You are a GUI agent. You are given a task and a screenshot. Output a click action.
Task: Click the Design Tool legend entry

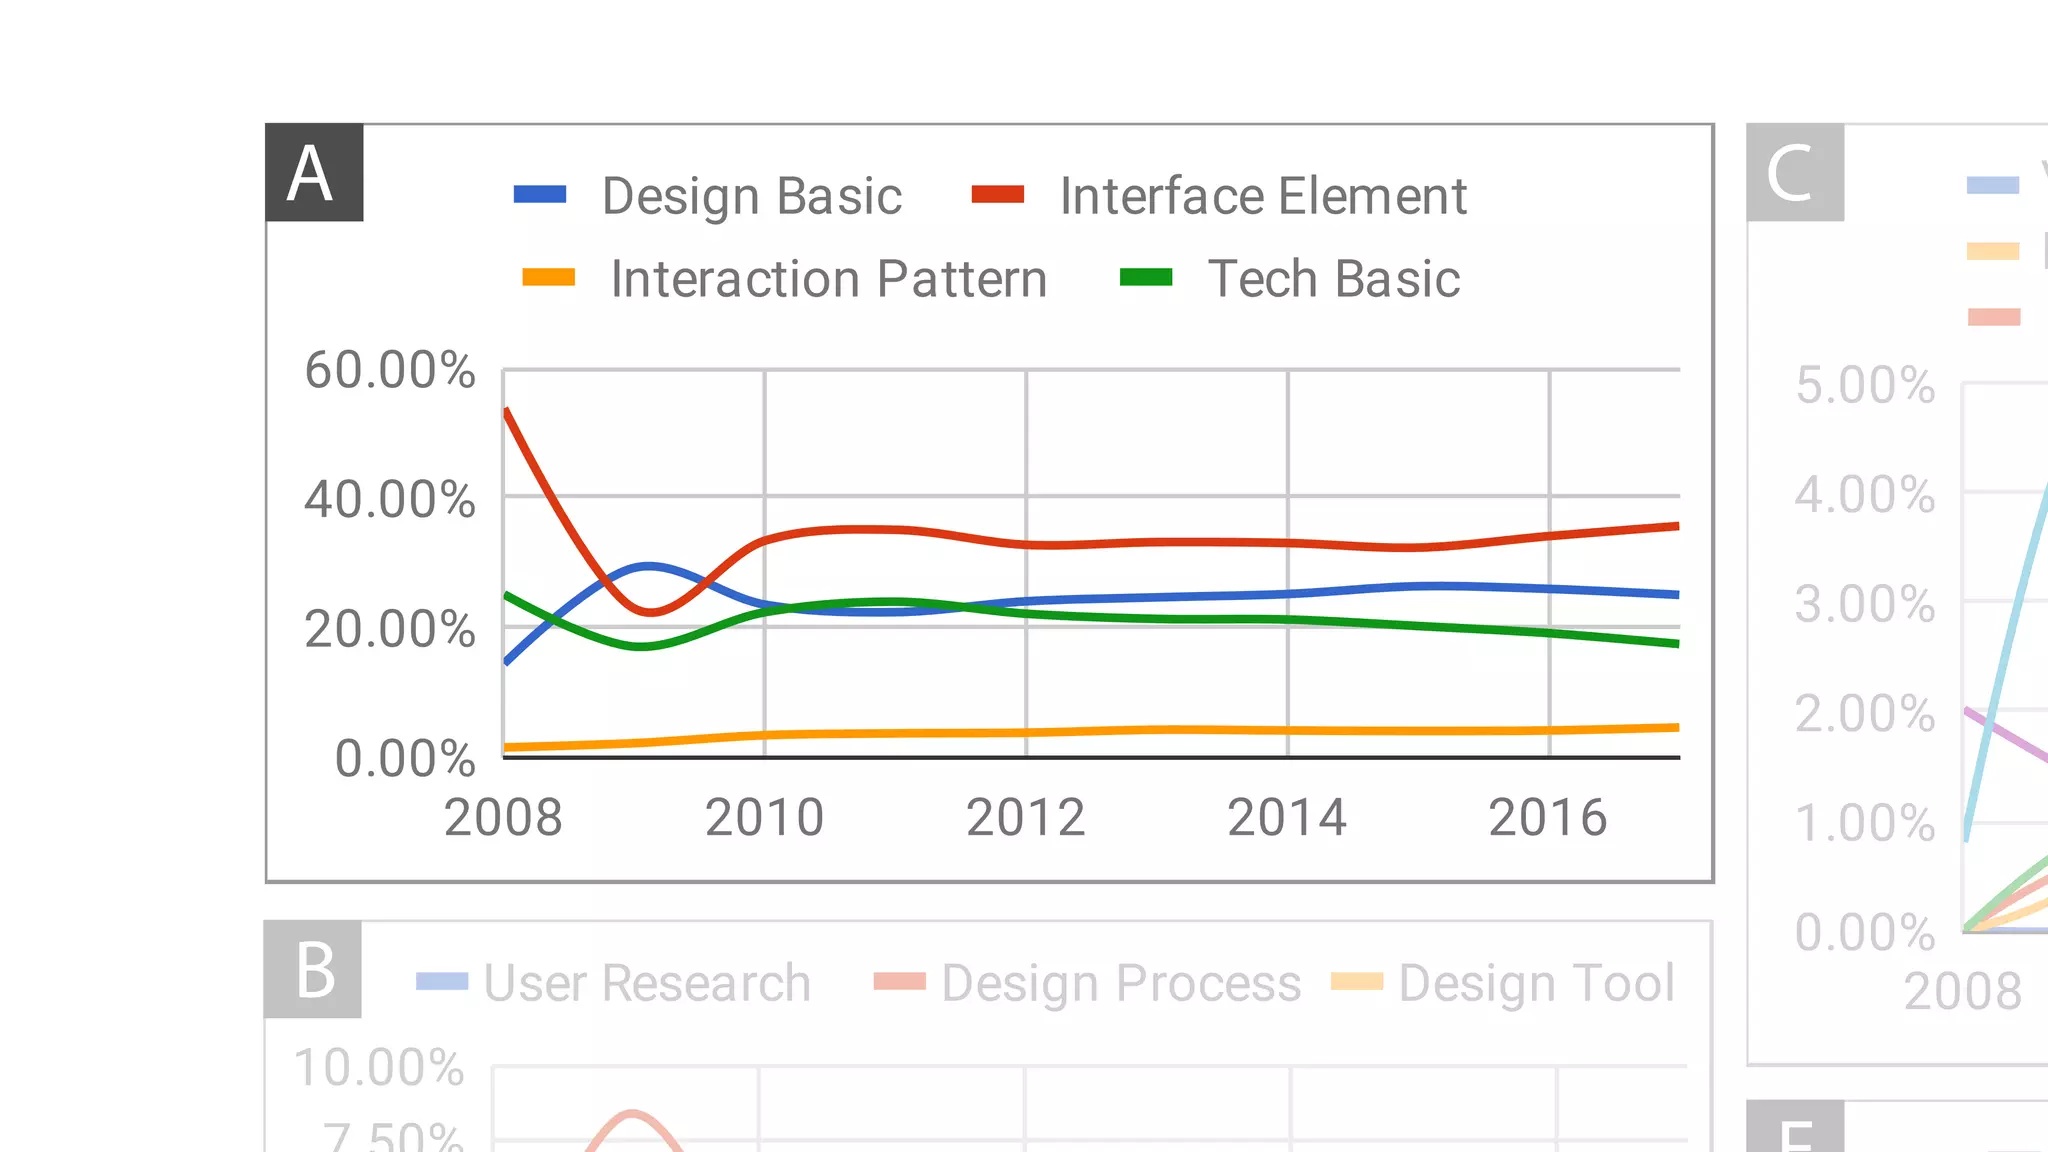1536,983
